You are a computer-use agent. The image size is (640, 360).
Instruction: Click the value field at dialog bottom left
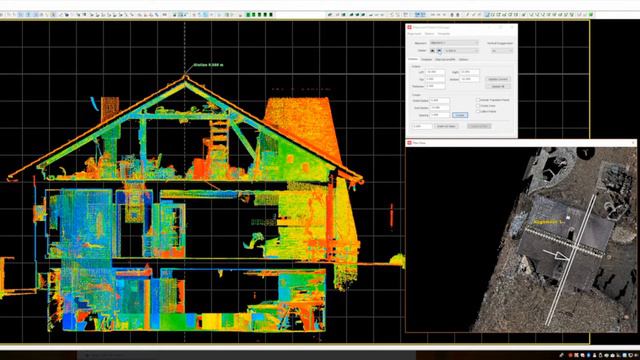coord(422,126)
